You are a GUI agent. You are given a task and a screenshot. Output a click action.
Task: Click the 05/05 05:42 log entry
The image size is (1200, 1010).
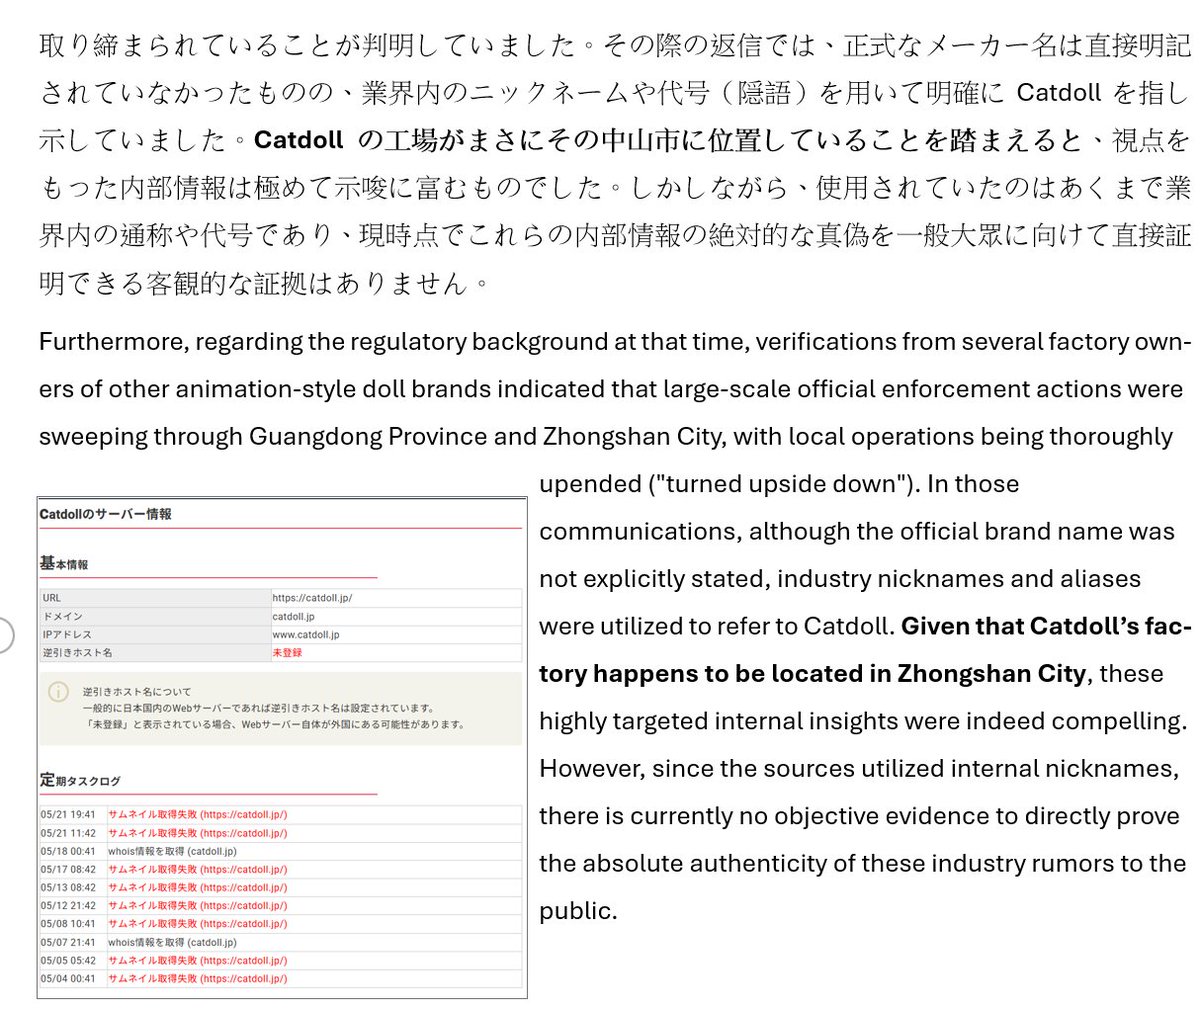point(281,960)
